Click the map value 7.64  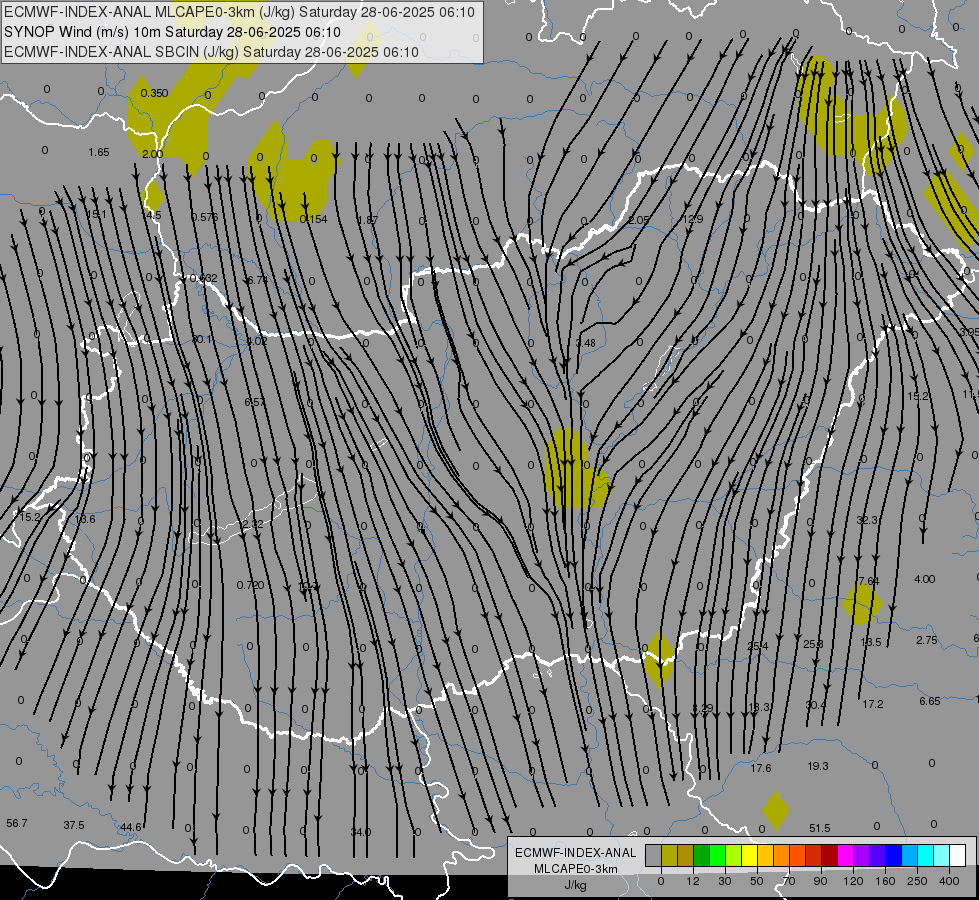pyautogui.click(x=868, y=581)
